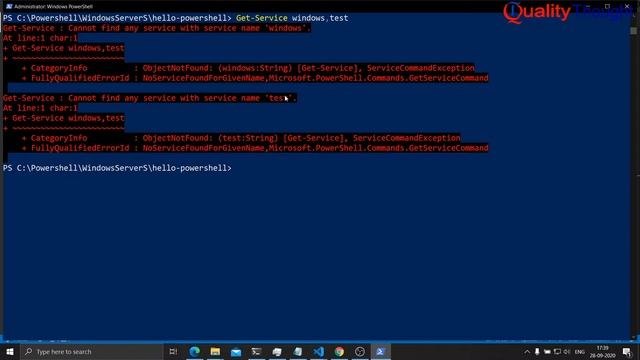Select the active PowerShell taskbar icon

[380, 351]
